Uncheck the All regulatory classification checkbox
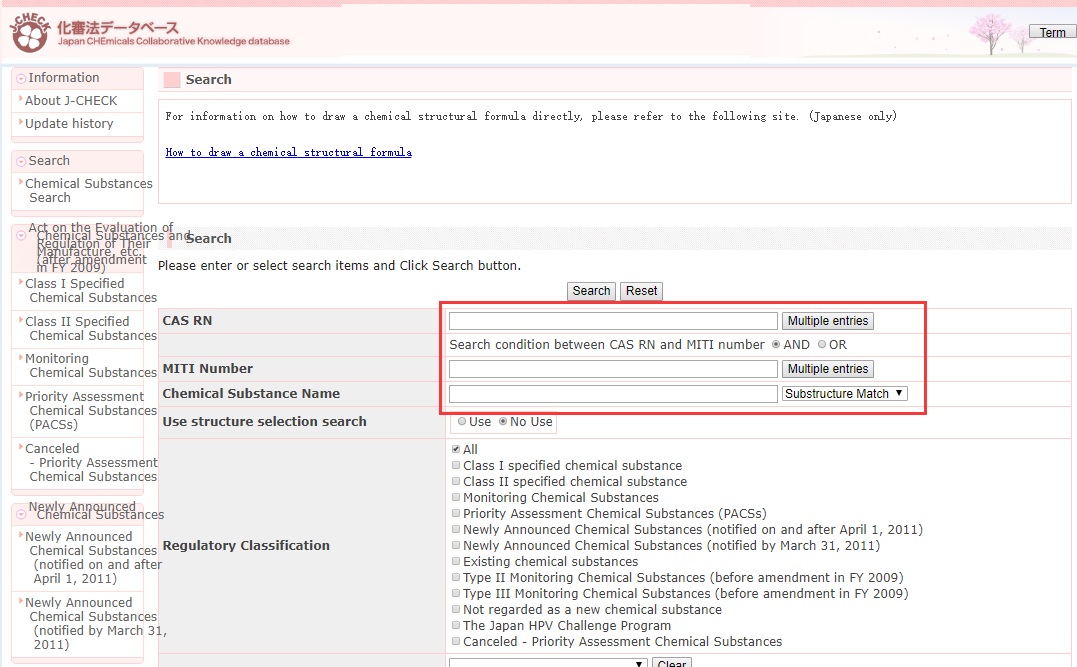The height and width of the screenshot is (667, 1077). tap(456, 450)
